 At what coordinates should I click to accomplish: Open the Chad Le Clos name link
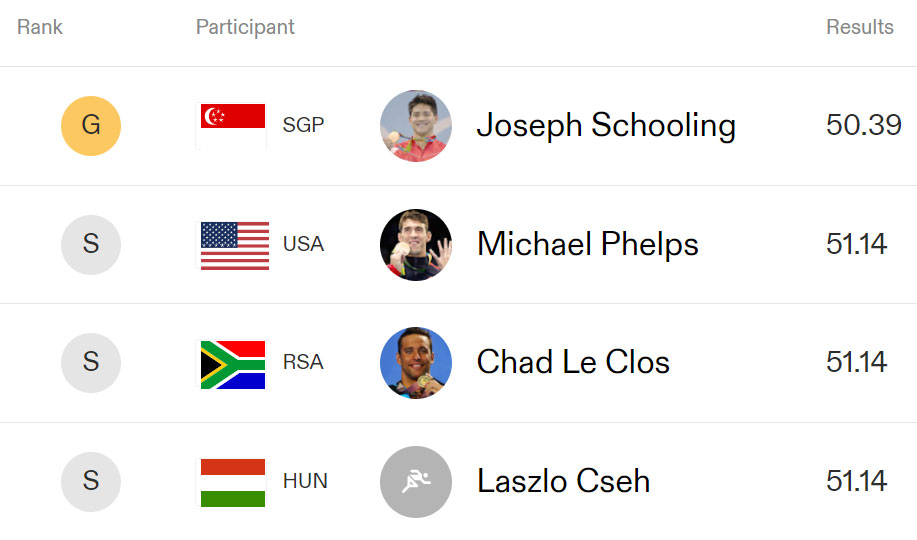pos(573,362)
